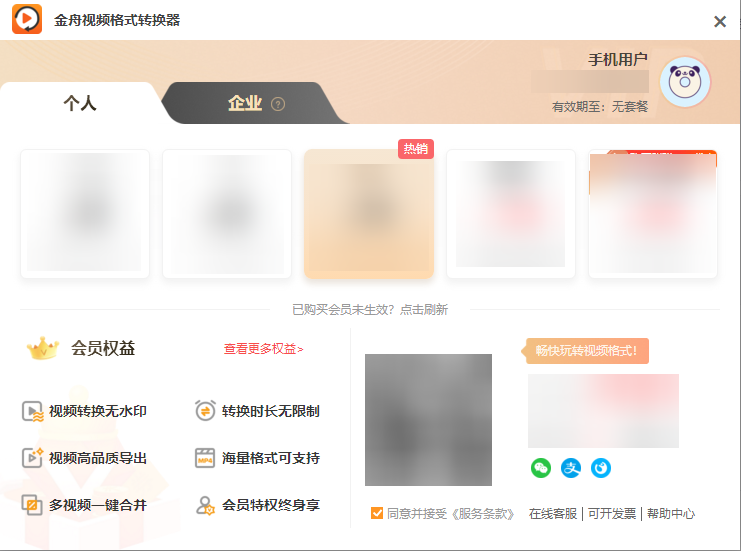The height and width of the screenshot is (551, 741).
Task: Open the 《服务条款》 link
Action: (x=483, y=514)
